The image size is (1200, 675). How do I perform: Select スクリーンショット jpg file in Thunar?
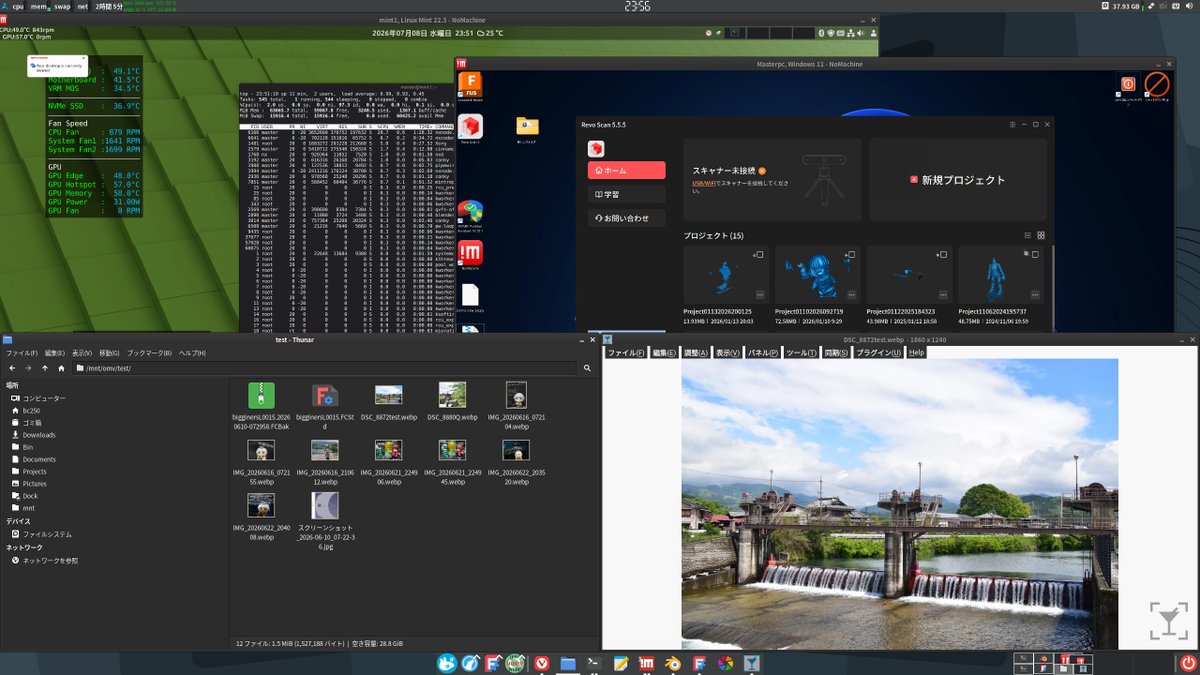[x=324, y=505]
